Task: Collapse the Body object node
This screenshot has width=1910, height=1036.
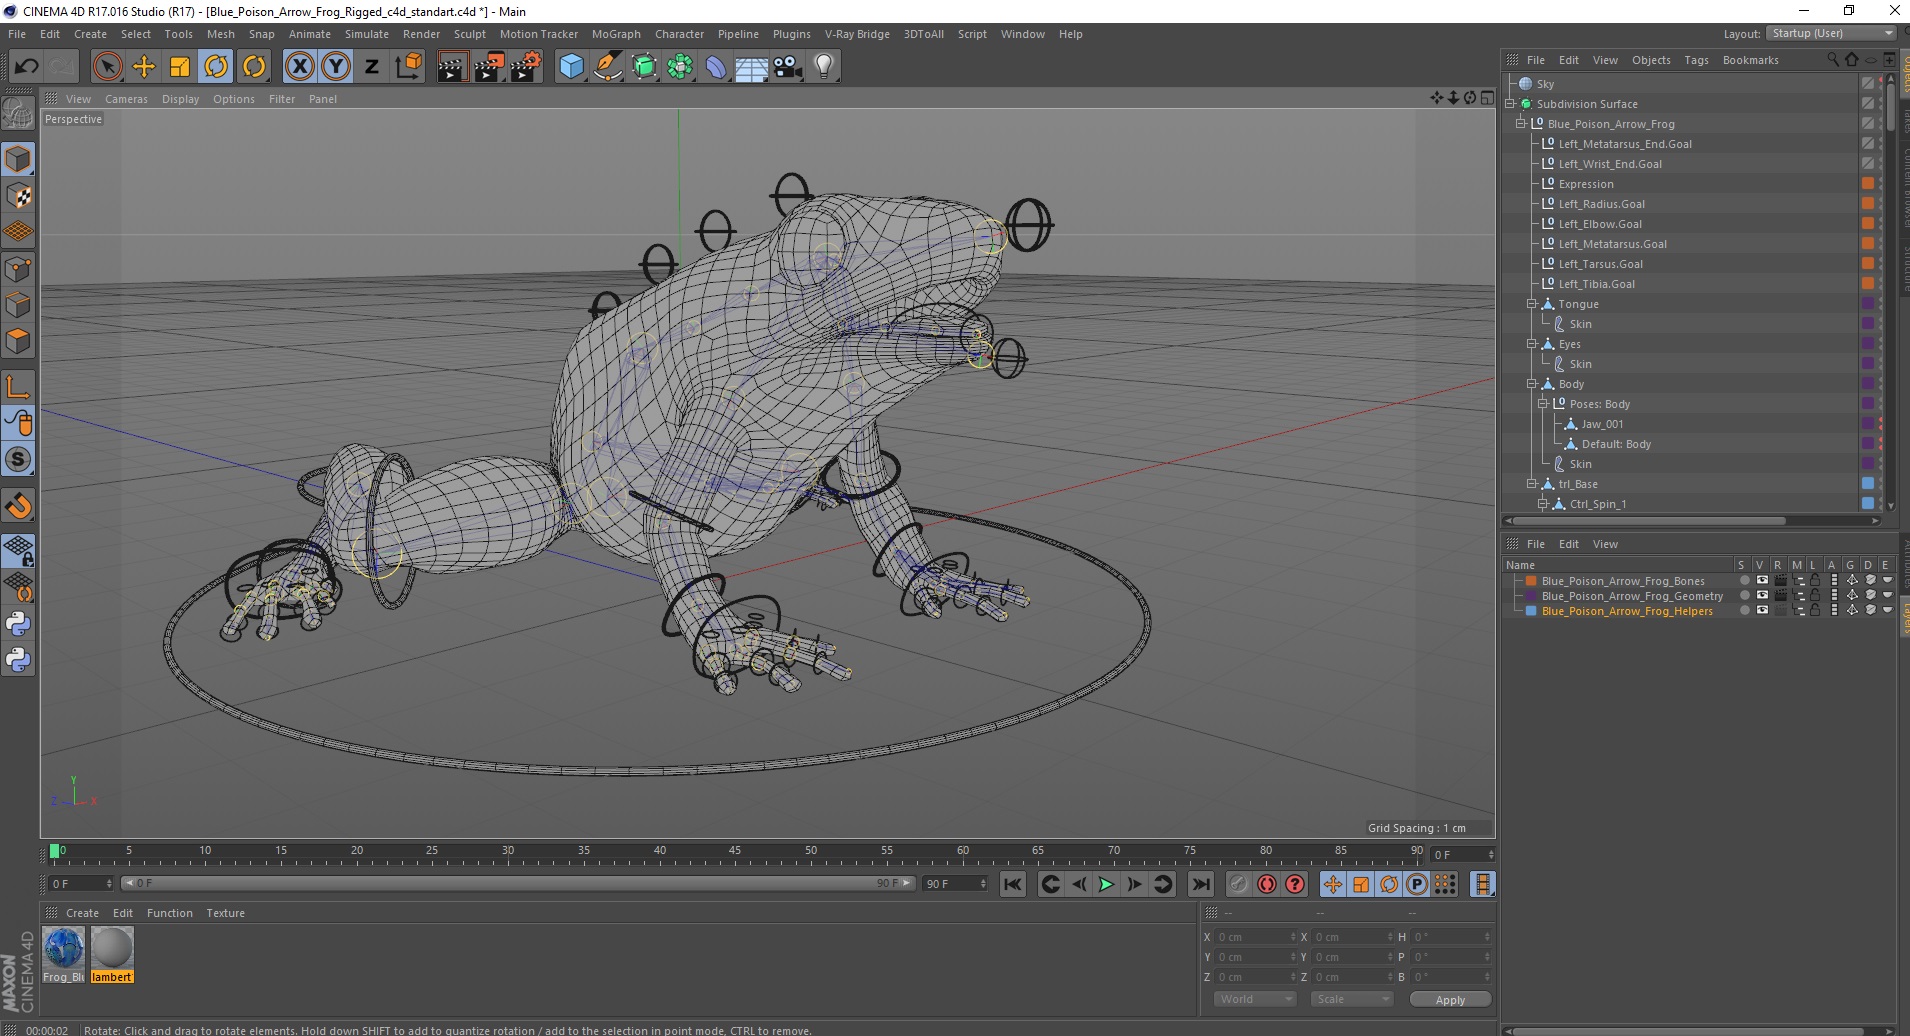Action: point(1531,384)
